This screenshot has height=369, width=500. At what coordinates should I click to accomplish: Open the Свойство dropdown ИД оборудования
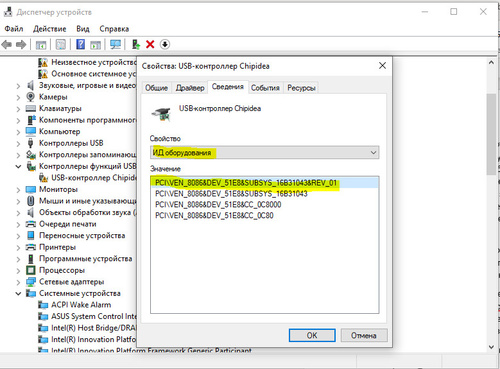(264, 153)
